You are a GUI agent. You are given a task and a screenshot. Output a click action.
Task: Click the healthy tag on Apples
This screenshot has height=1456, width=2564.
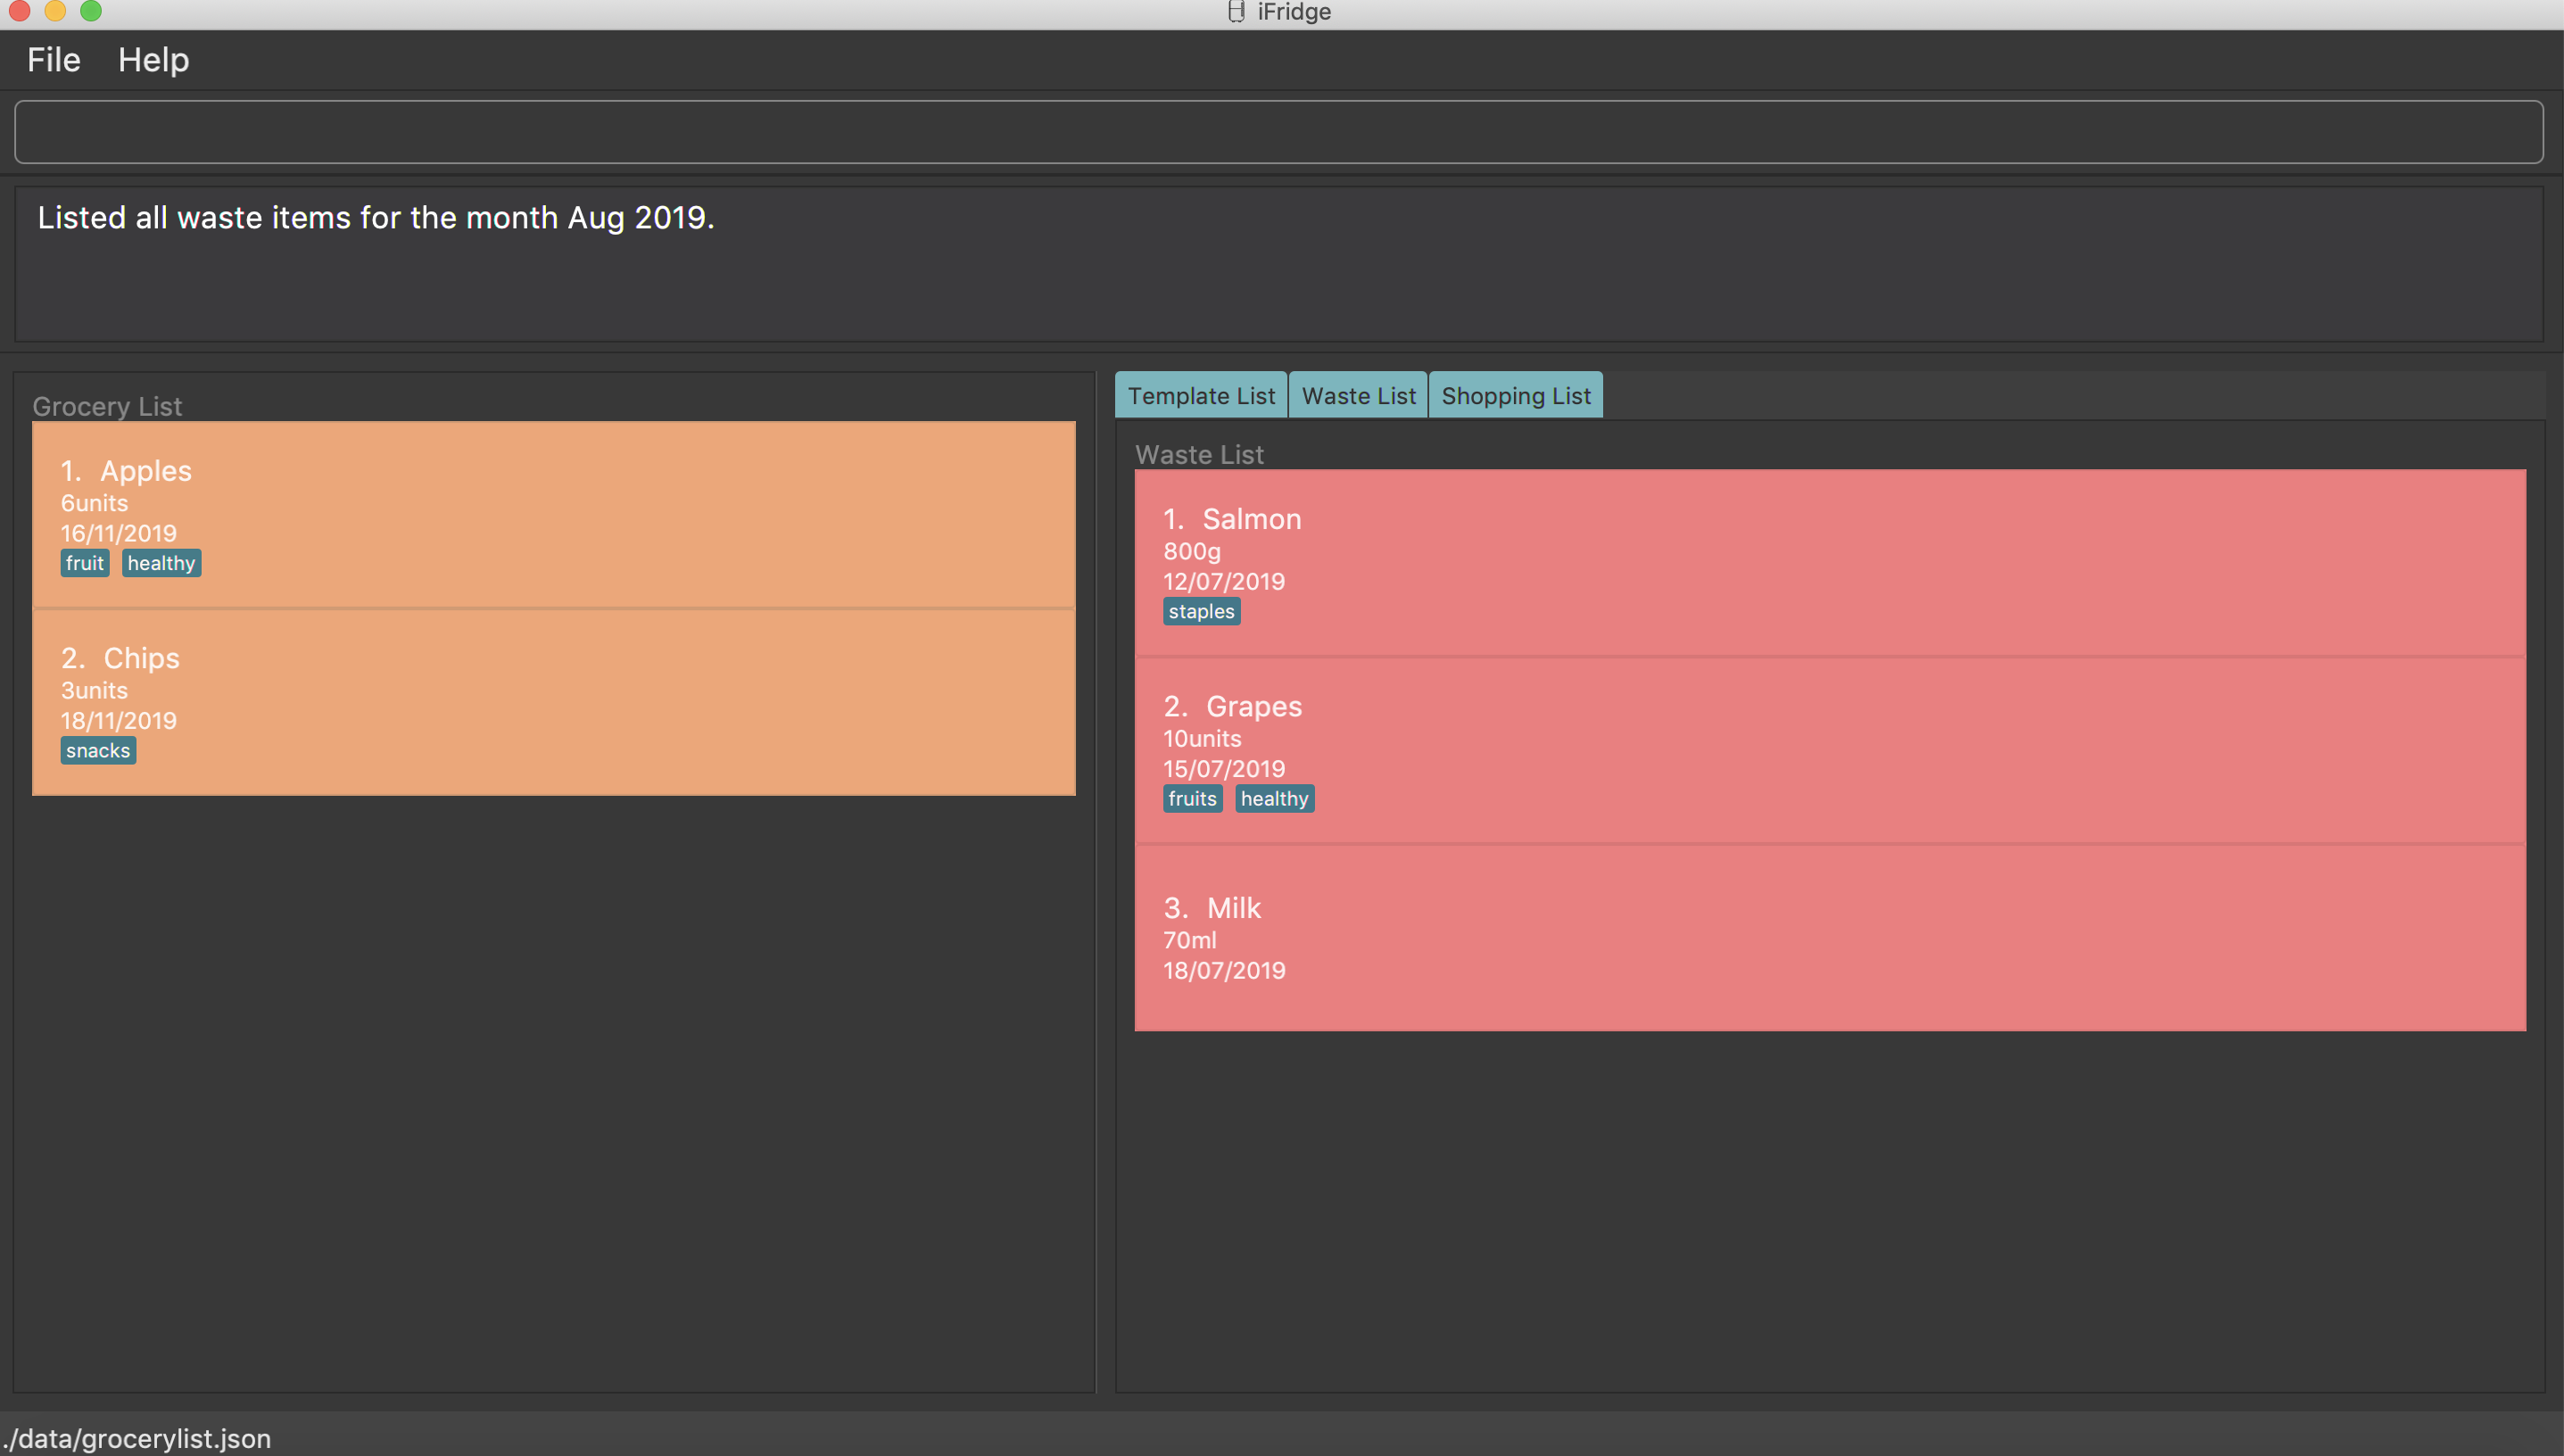tap(161, 564)
